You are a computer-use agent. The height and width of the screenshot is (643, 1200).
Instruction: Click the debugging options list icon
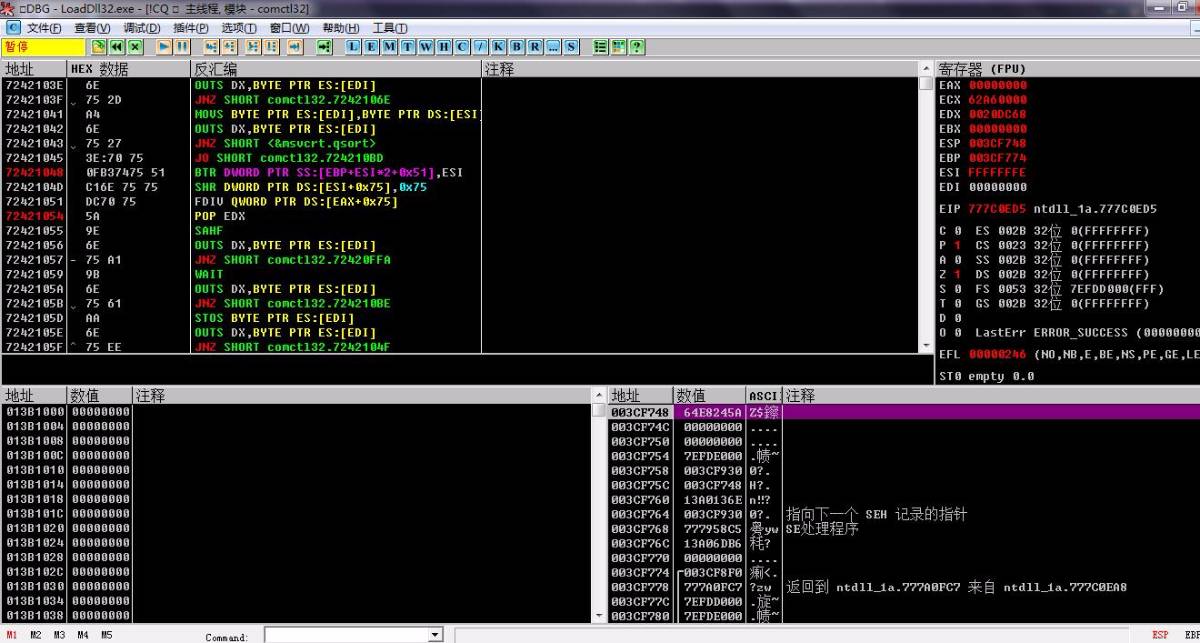[601, 46]
